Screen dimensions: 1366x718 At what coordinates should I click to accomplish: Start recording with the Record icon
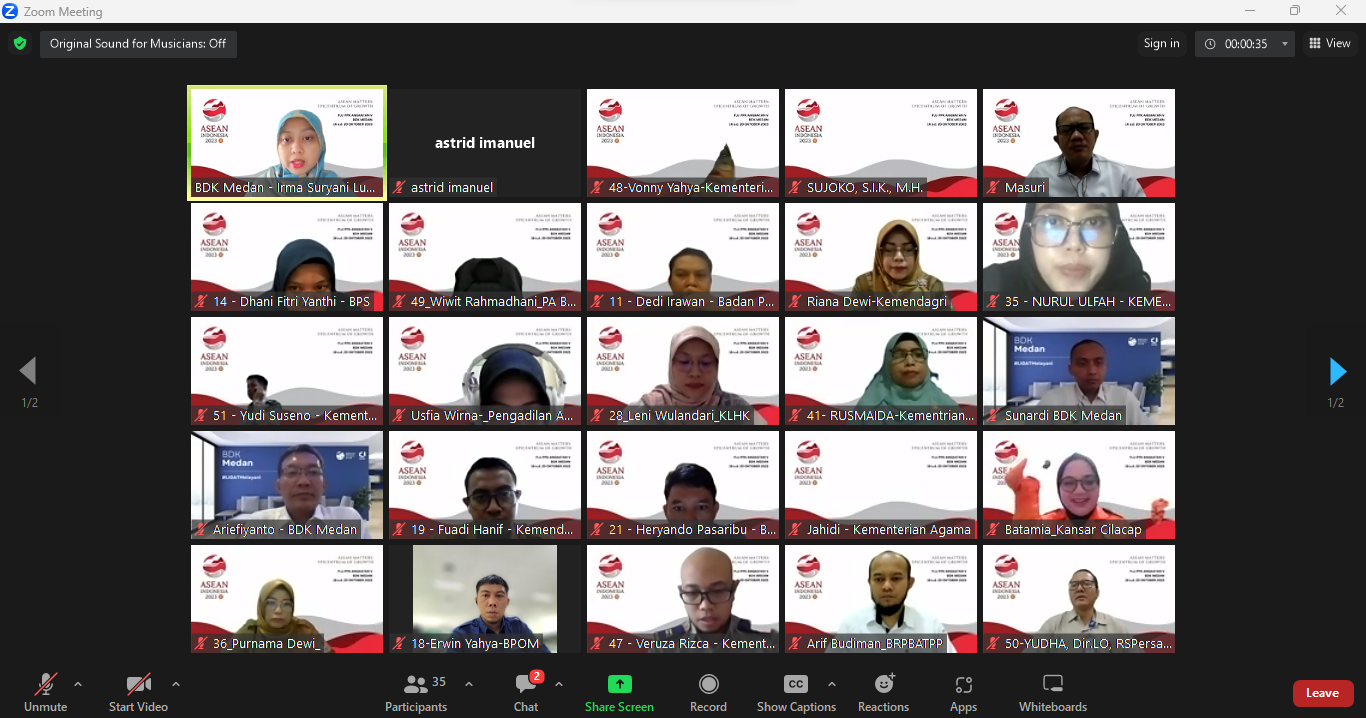pos(708,684)
